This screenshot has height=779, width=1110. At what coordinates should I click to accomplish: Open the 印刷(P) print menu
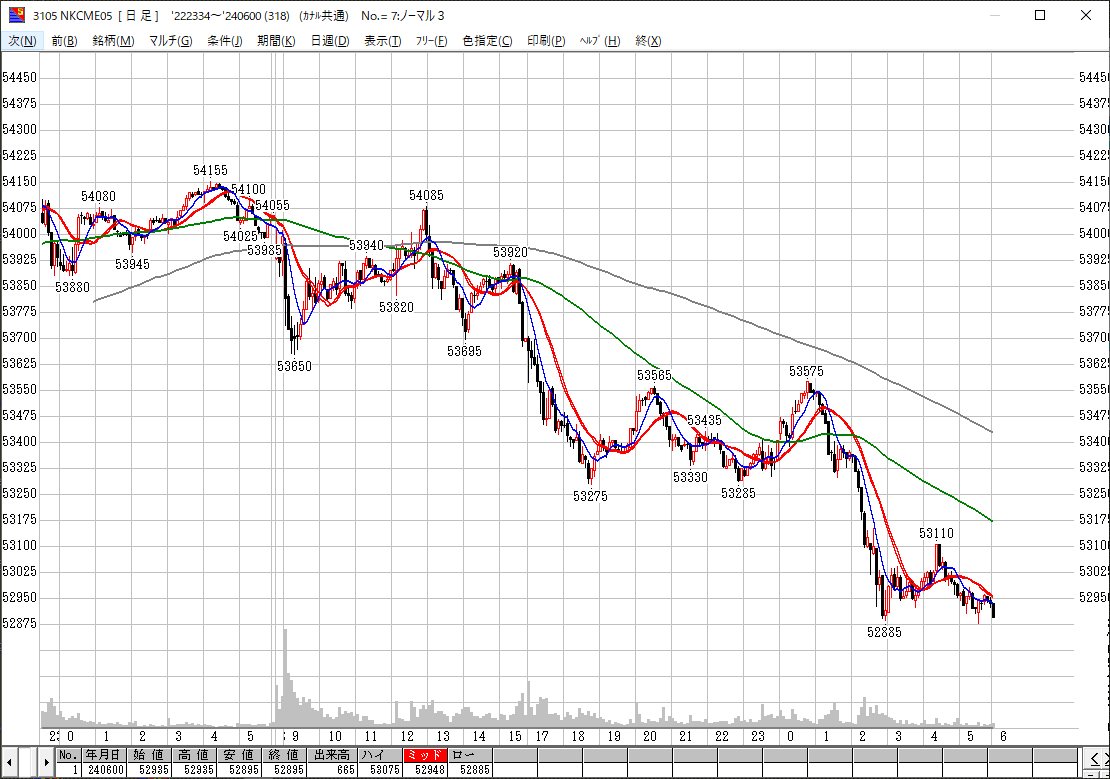(x=546, y=41)
